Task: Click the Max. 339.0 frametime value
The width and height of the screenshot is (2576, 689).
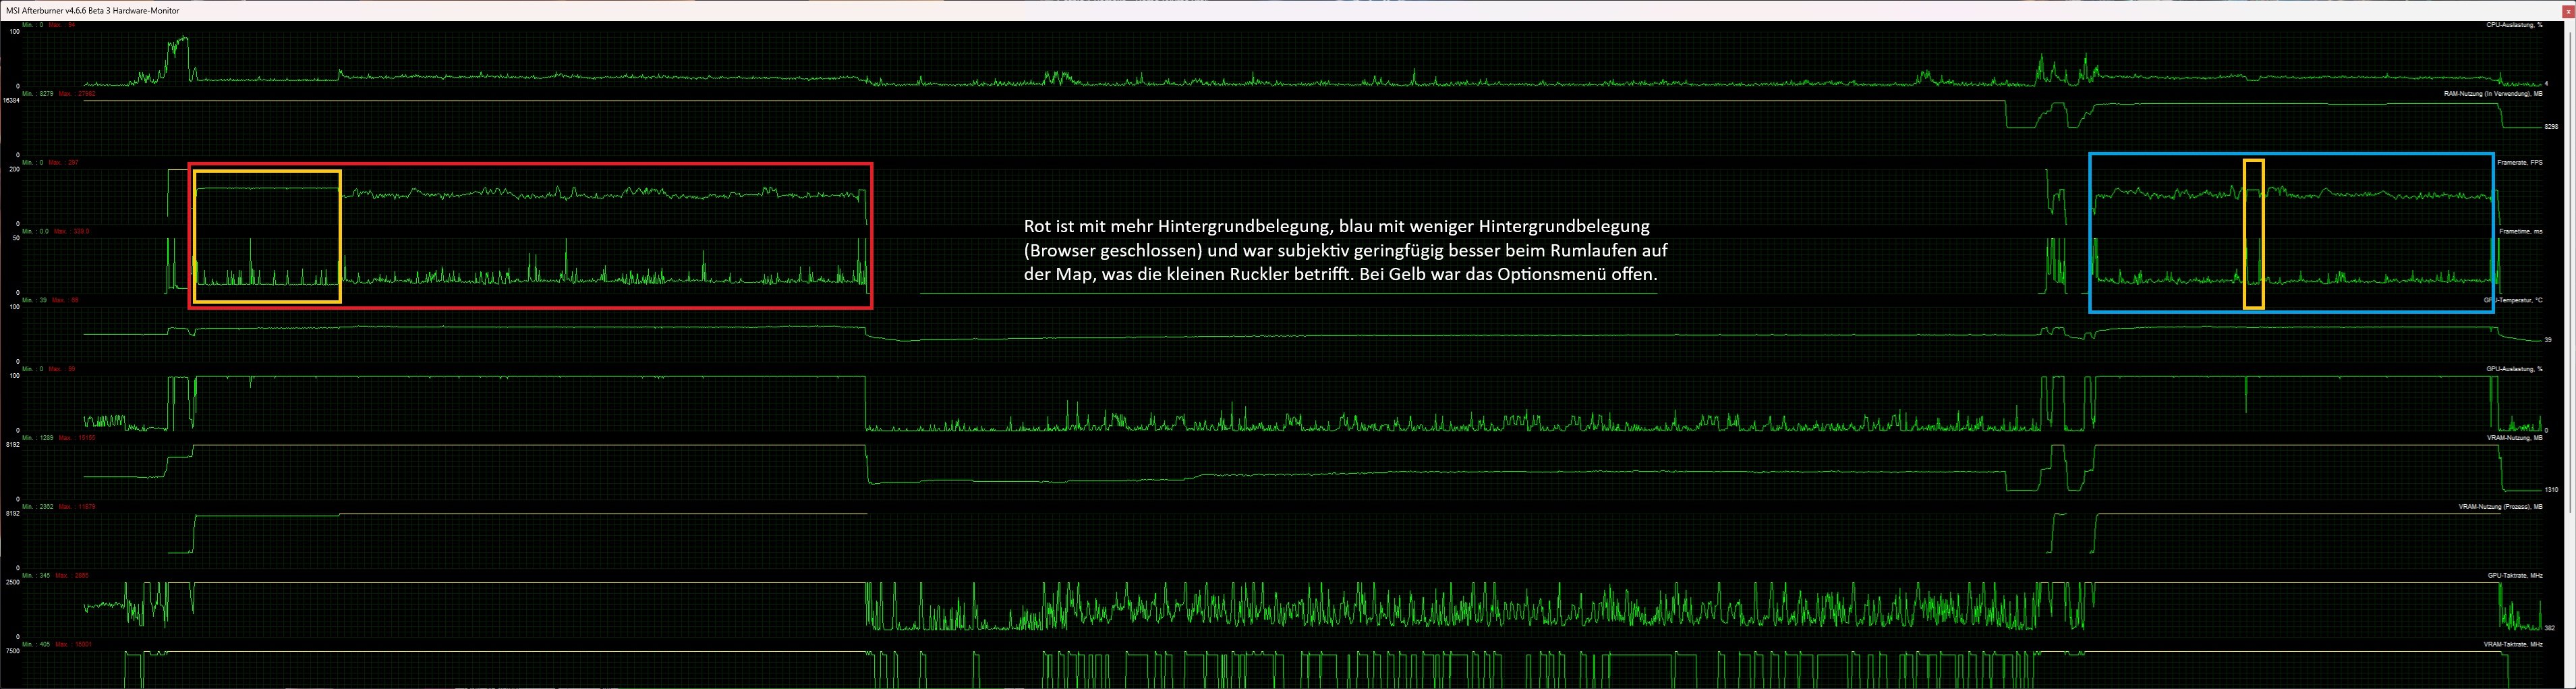Action: coord(71,232)
